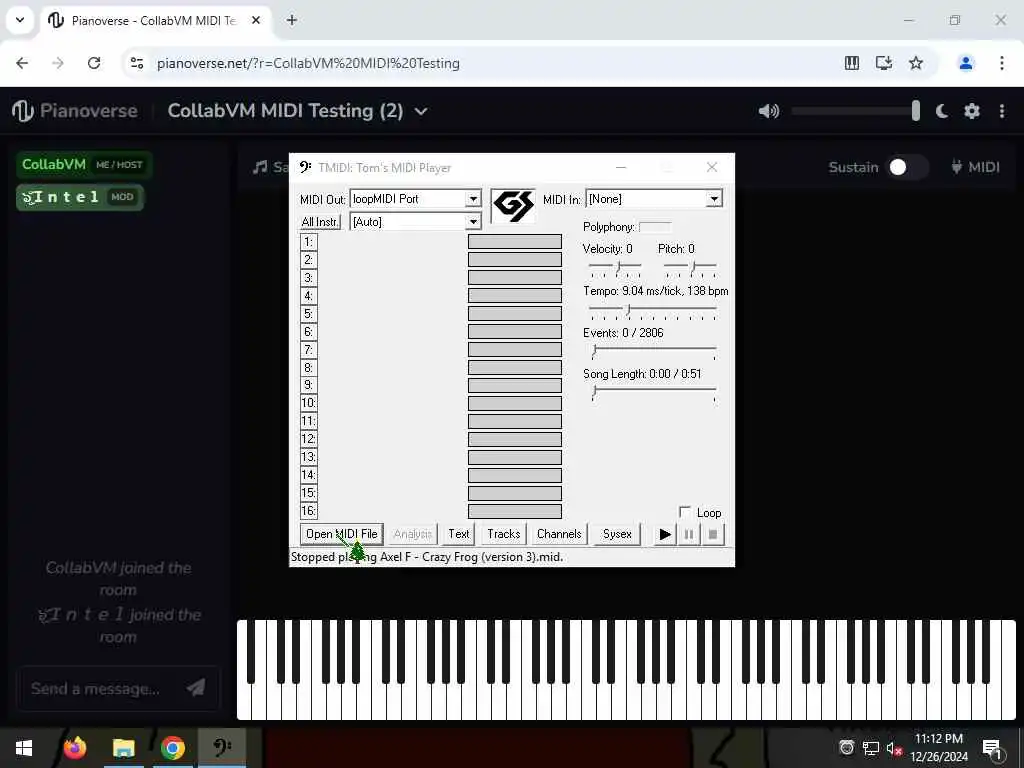The height and width of the screenshot is (768, 1024).
Task: Mute the Pianoverse volume speaker icon
Action: [x=769, y=111]
